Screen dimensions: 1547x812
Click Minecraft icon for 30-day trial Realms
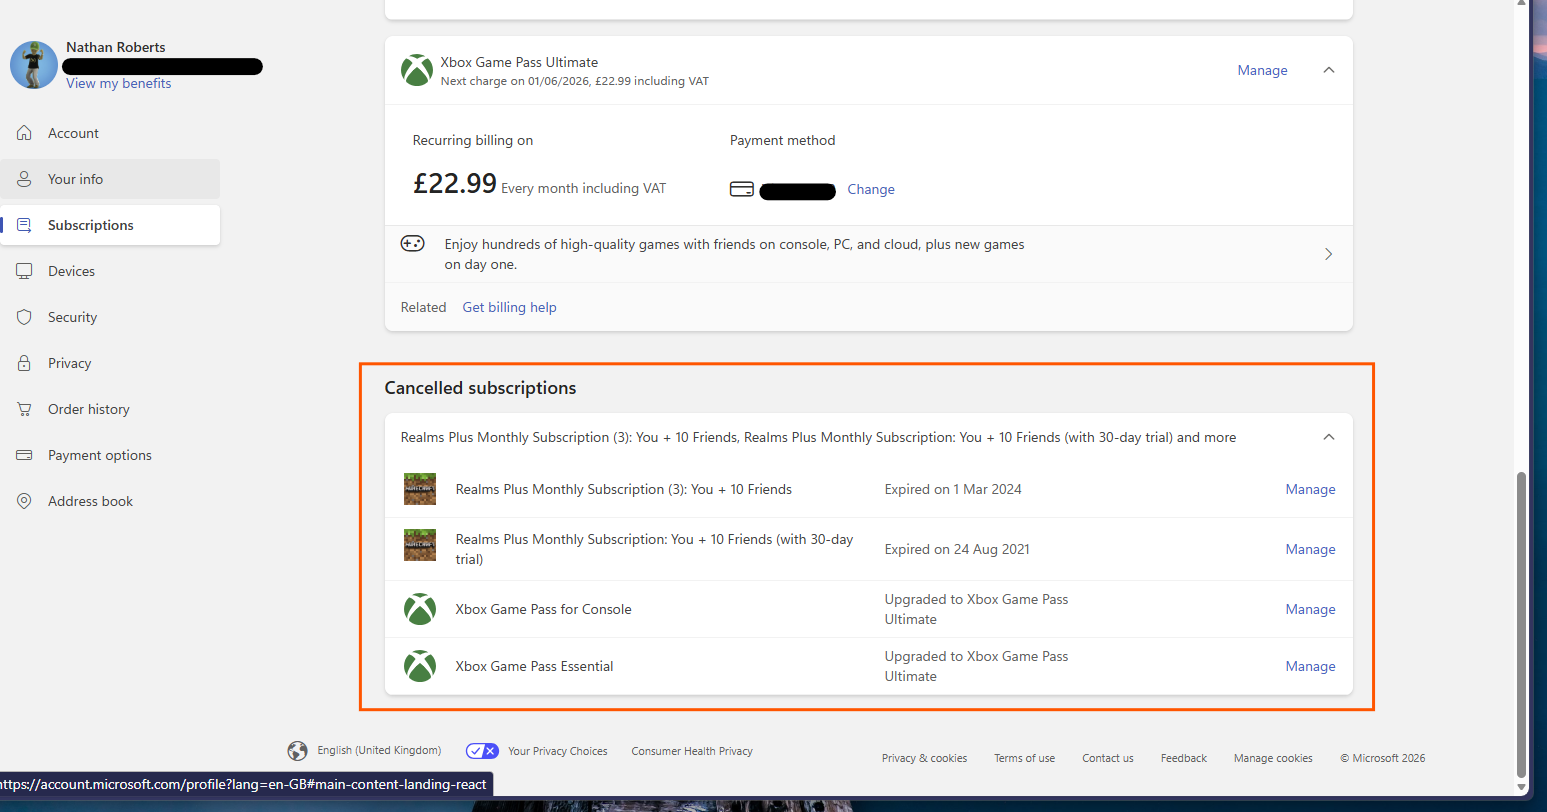[x=420, y=545]
